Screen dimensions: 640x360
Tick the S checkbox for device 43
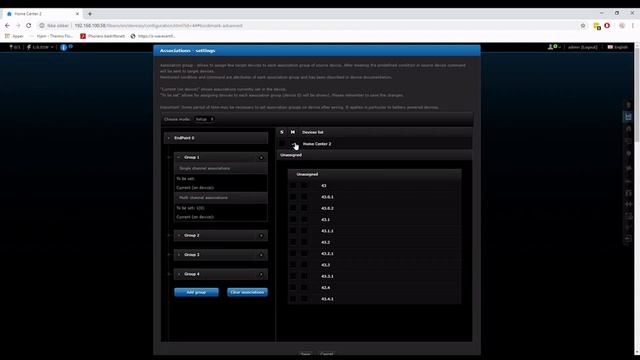pyautogui.click(x=293, y=185)
